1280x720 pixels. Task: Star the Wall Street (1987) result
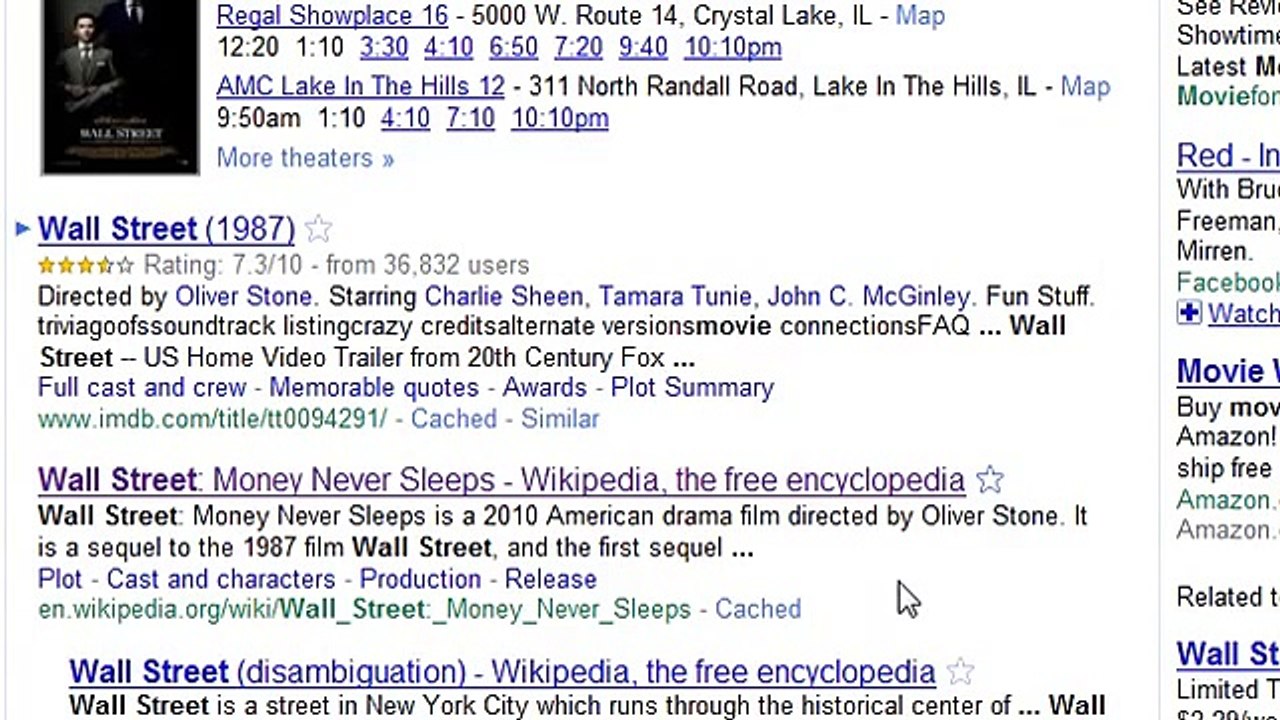318,230
